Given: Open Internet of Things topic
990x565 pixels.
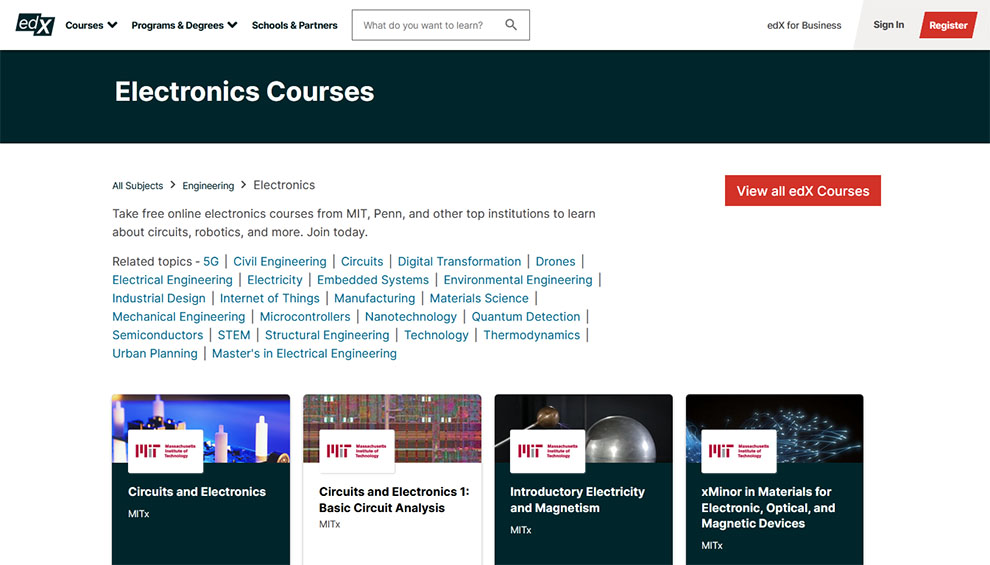Looking at the screenshot, I should coord(270,298).
